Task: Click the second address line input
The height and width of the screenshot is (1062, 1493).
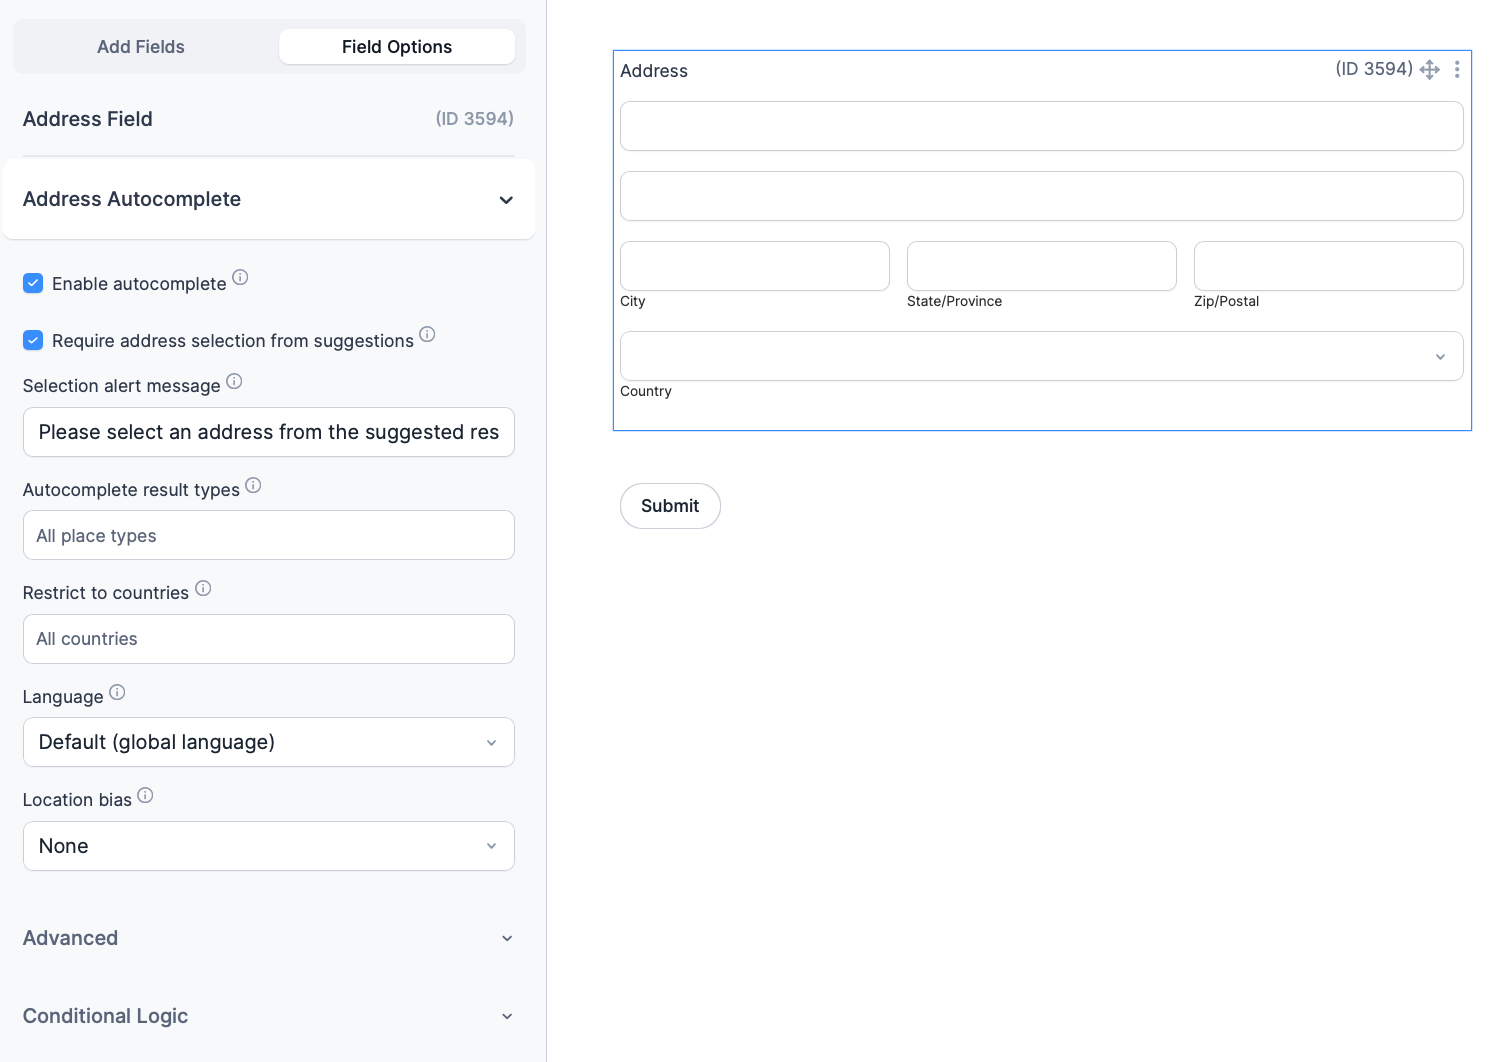Action: pyautogui.click(x=1042, y=196)
